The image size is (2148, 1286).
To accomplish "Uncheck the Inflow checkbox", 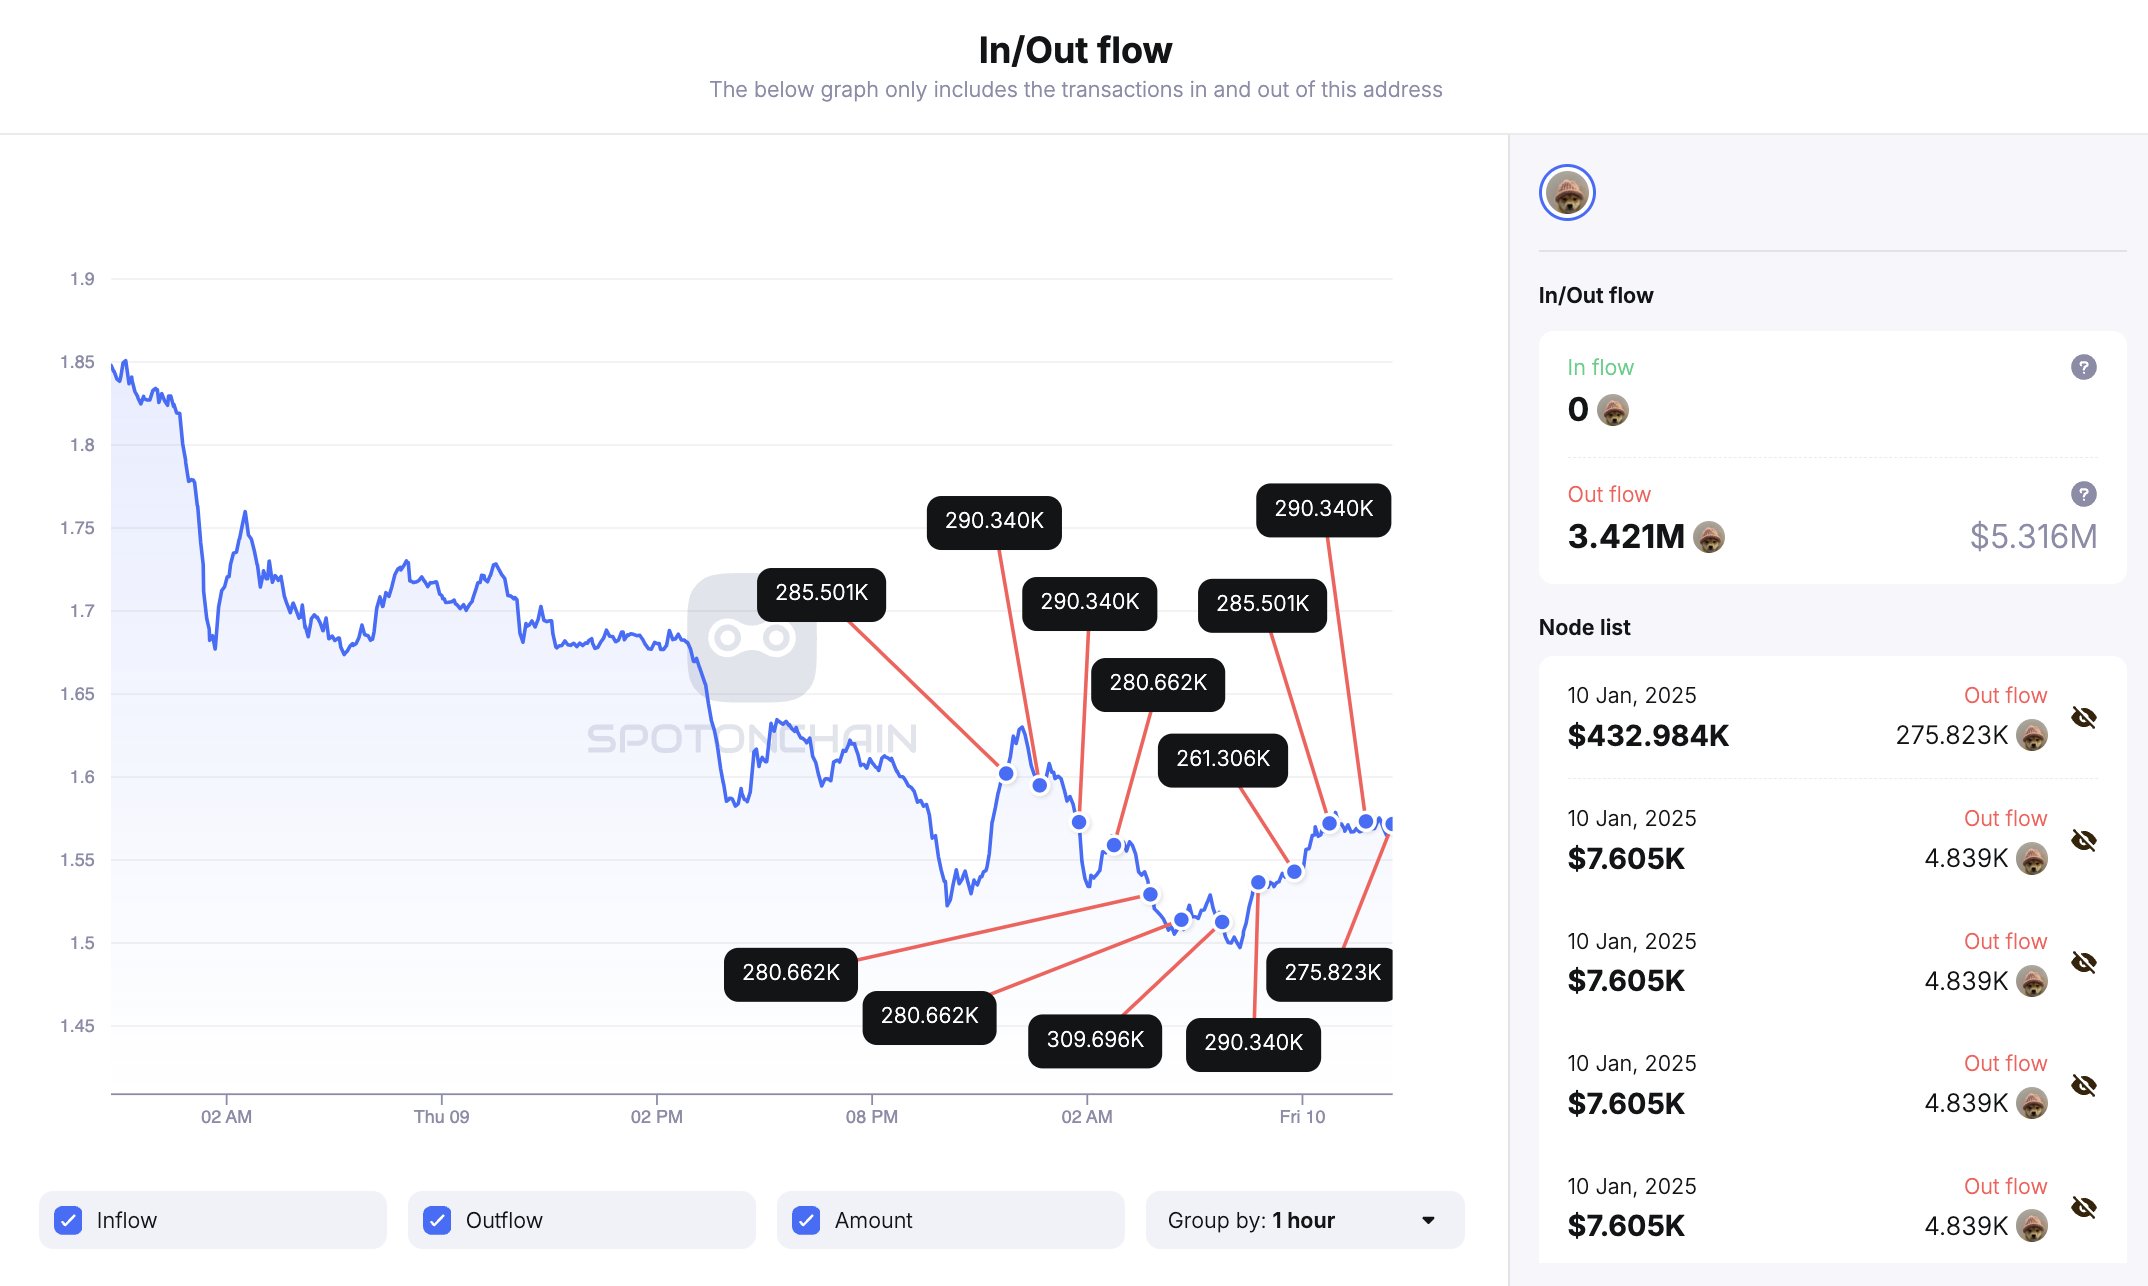I will click(68, 1220).
